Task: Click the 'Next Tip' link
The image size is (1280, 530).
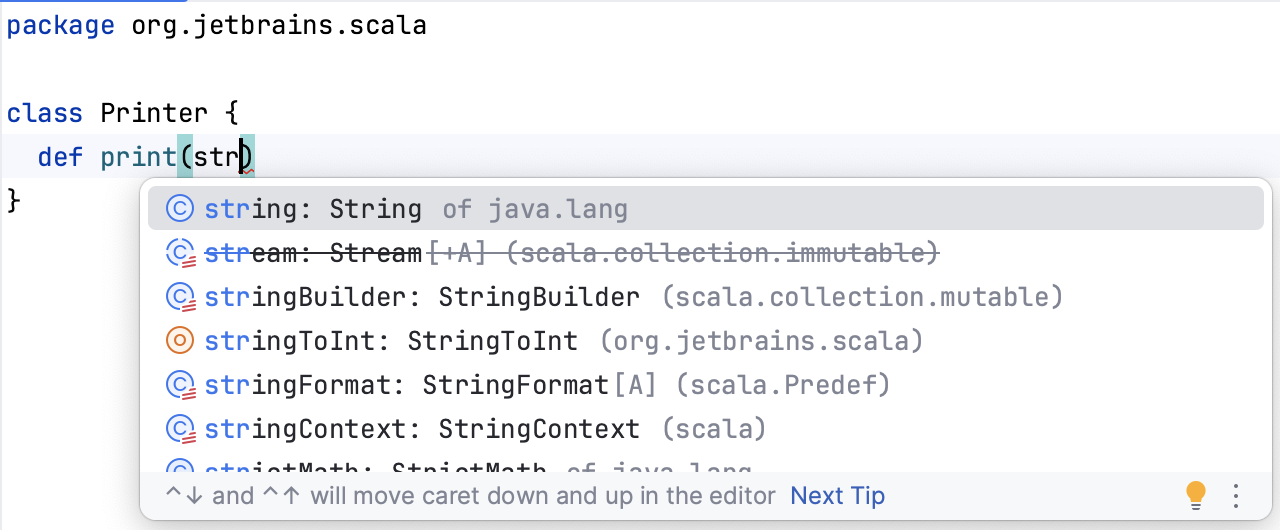Action: 837,496
